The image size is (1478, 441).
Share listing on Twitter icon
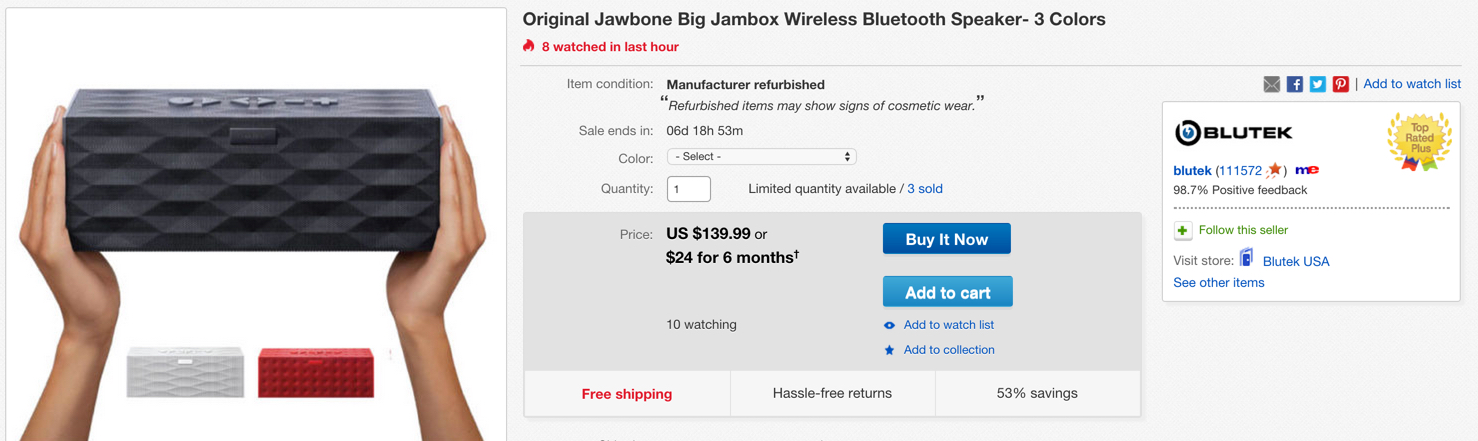(x=1317, y=84)
